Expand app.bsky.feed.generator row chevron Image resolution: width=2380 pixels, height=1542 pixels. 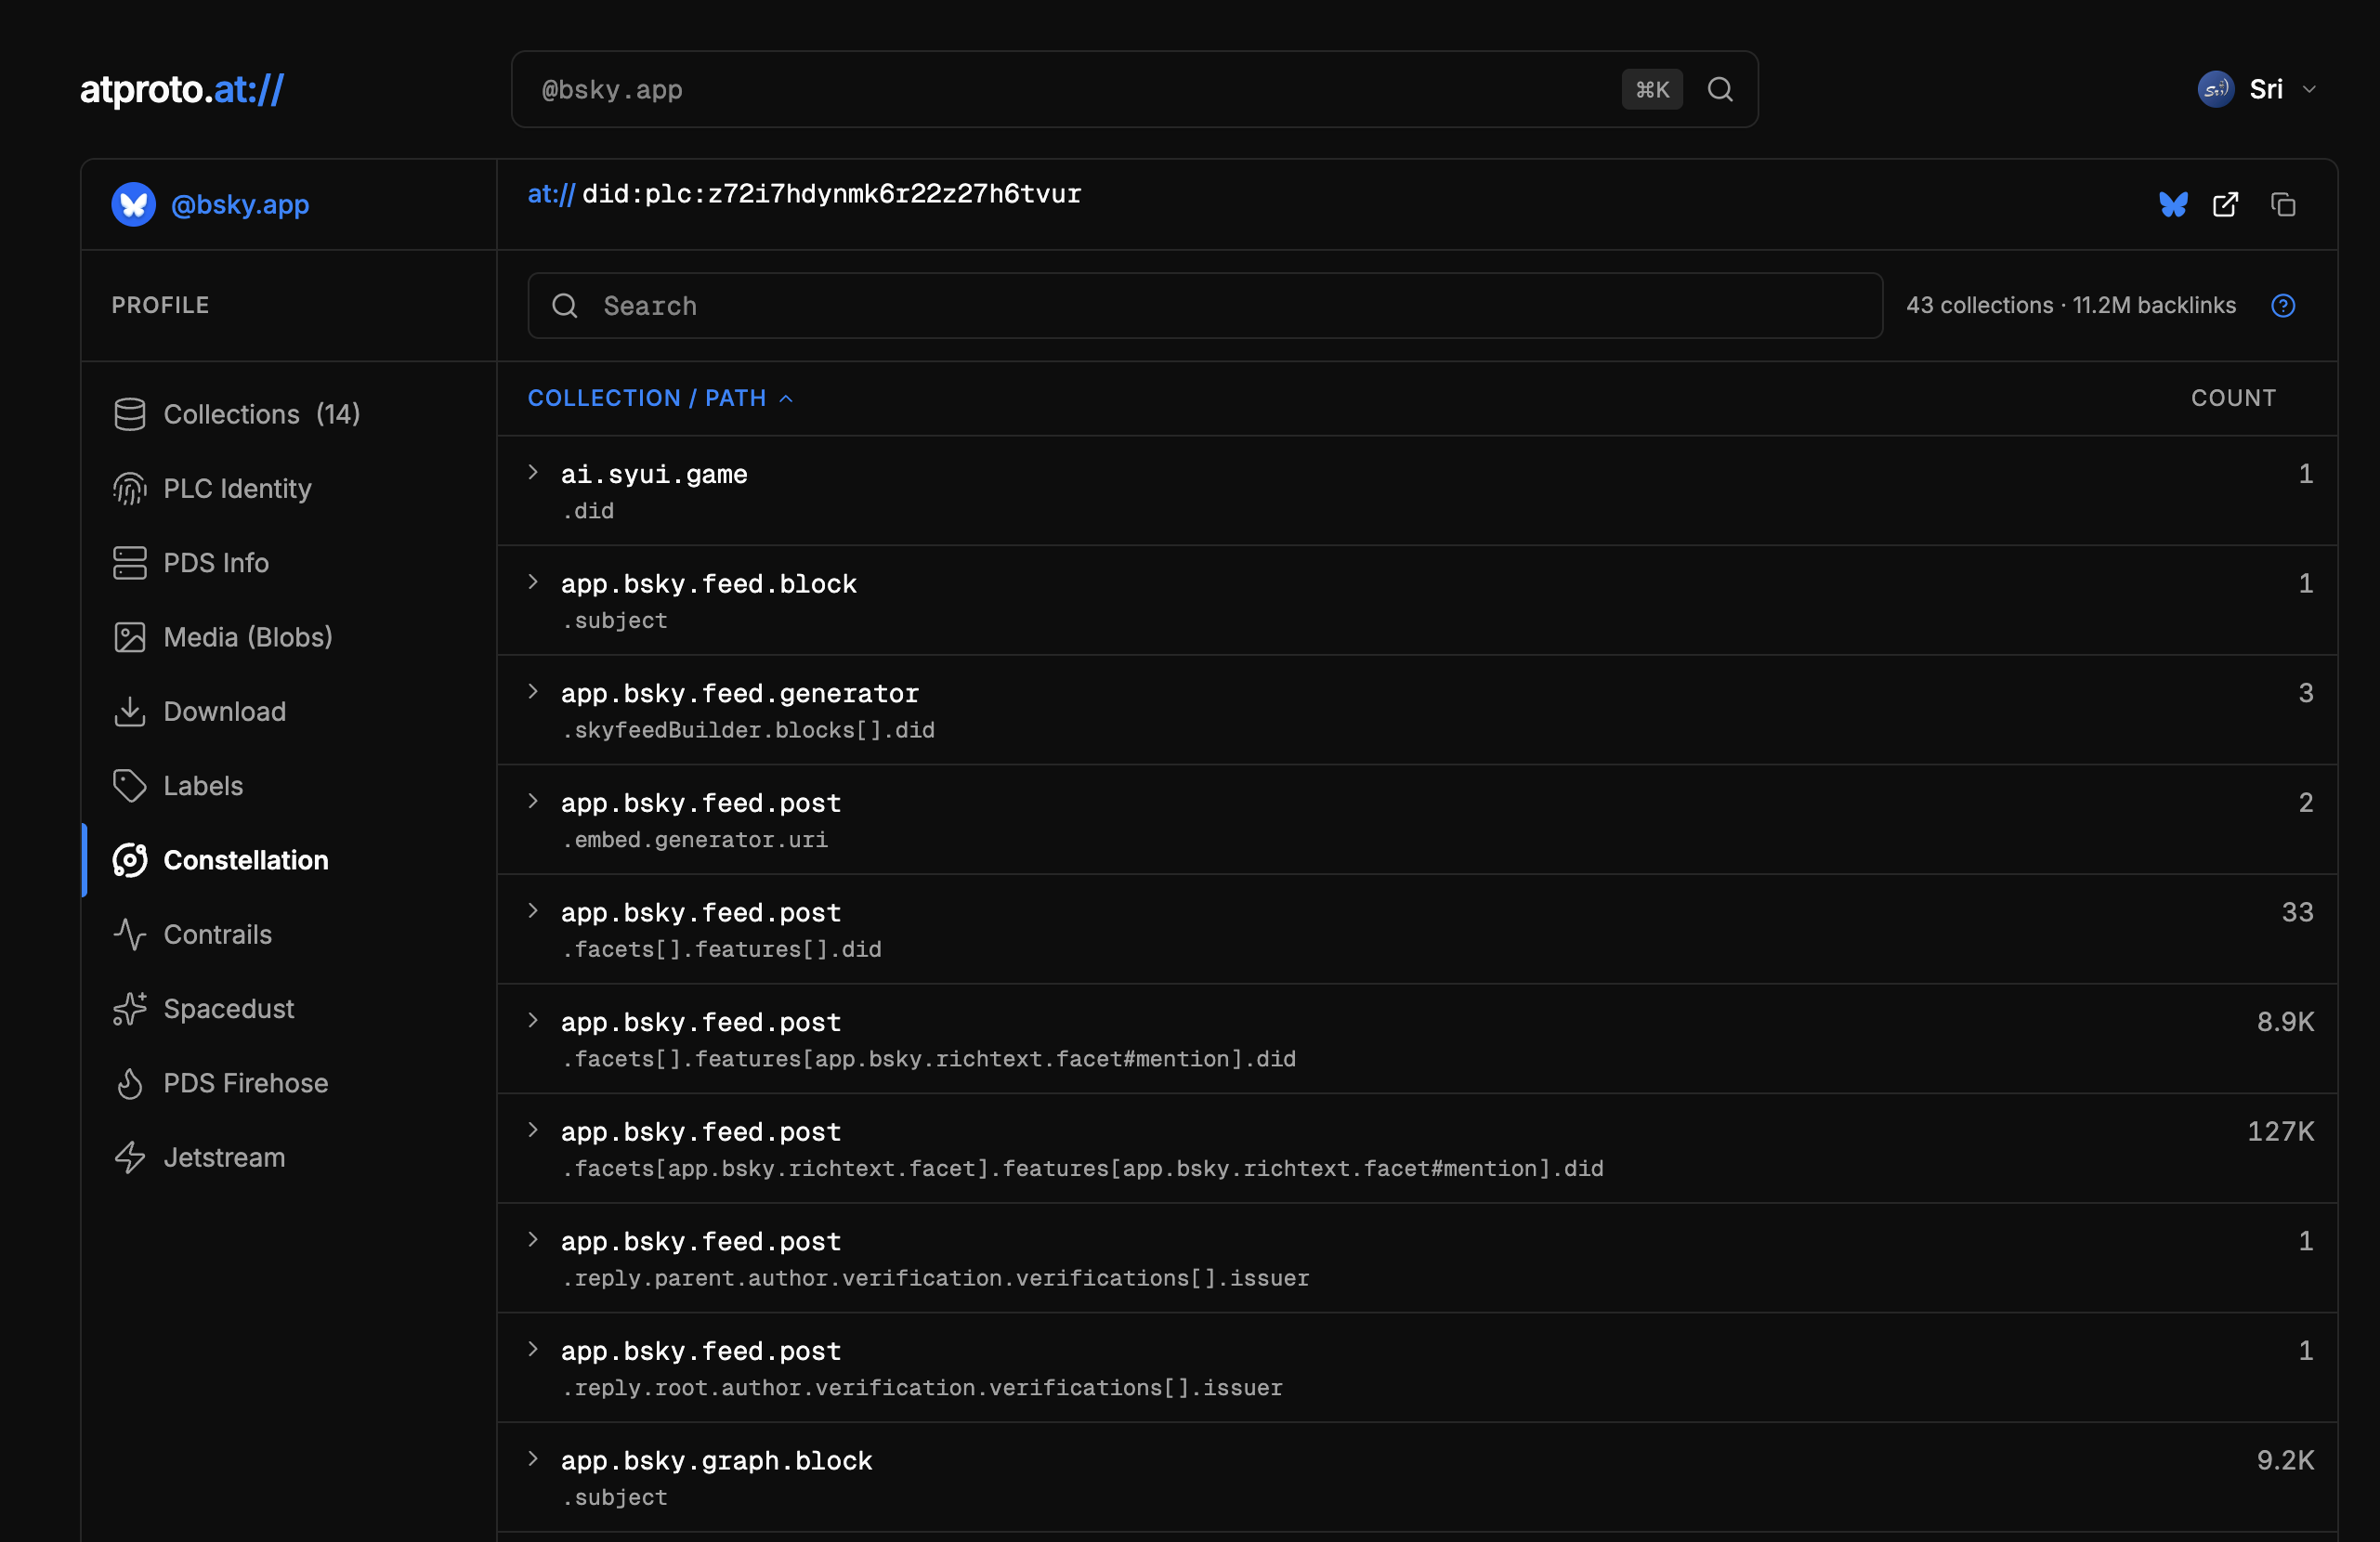(x=533, y=692)
